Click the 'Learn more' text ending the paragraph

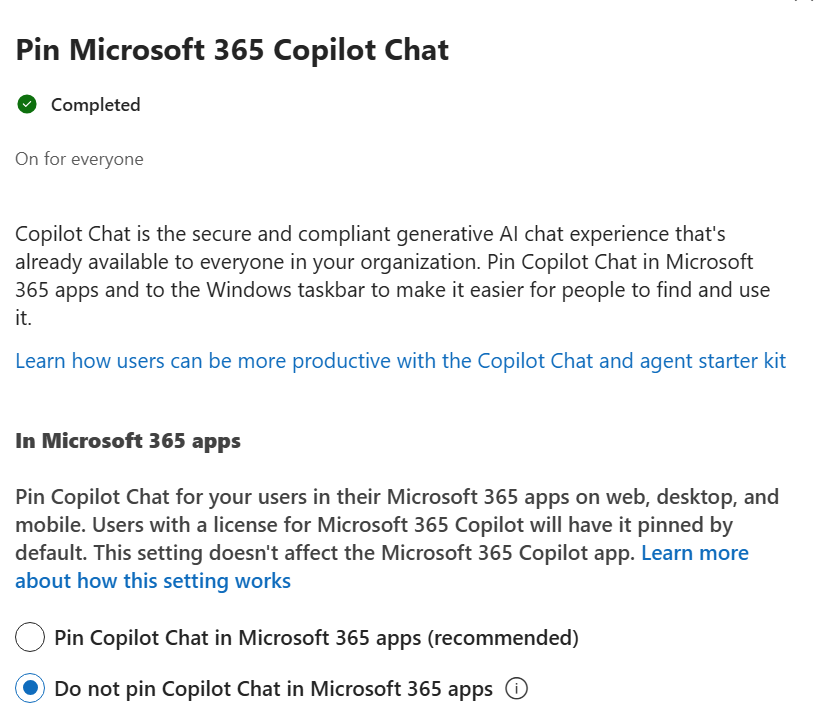pos(695,553)
